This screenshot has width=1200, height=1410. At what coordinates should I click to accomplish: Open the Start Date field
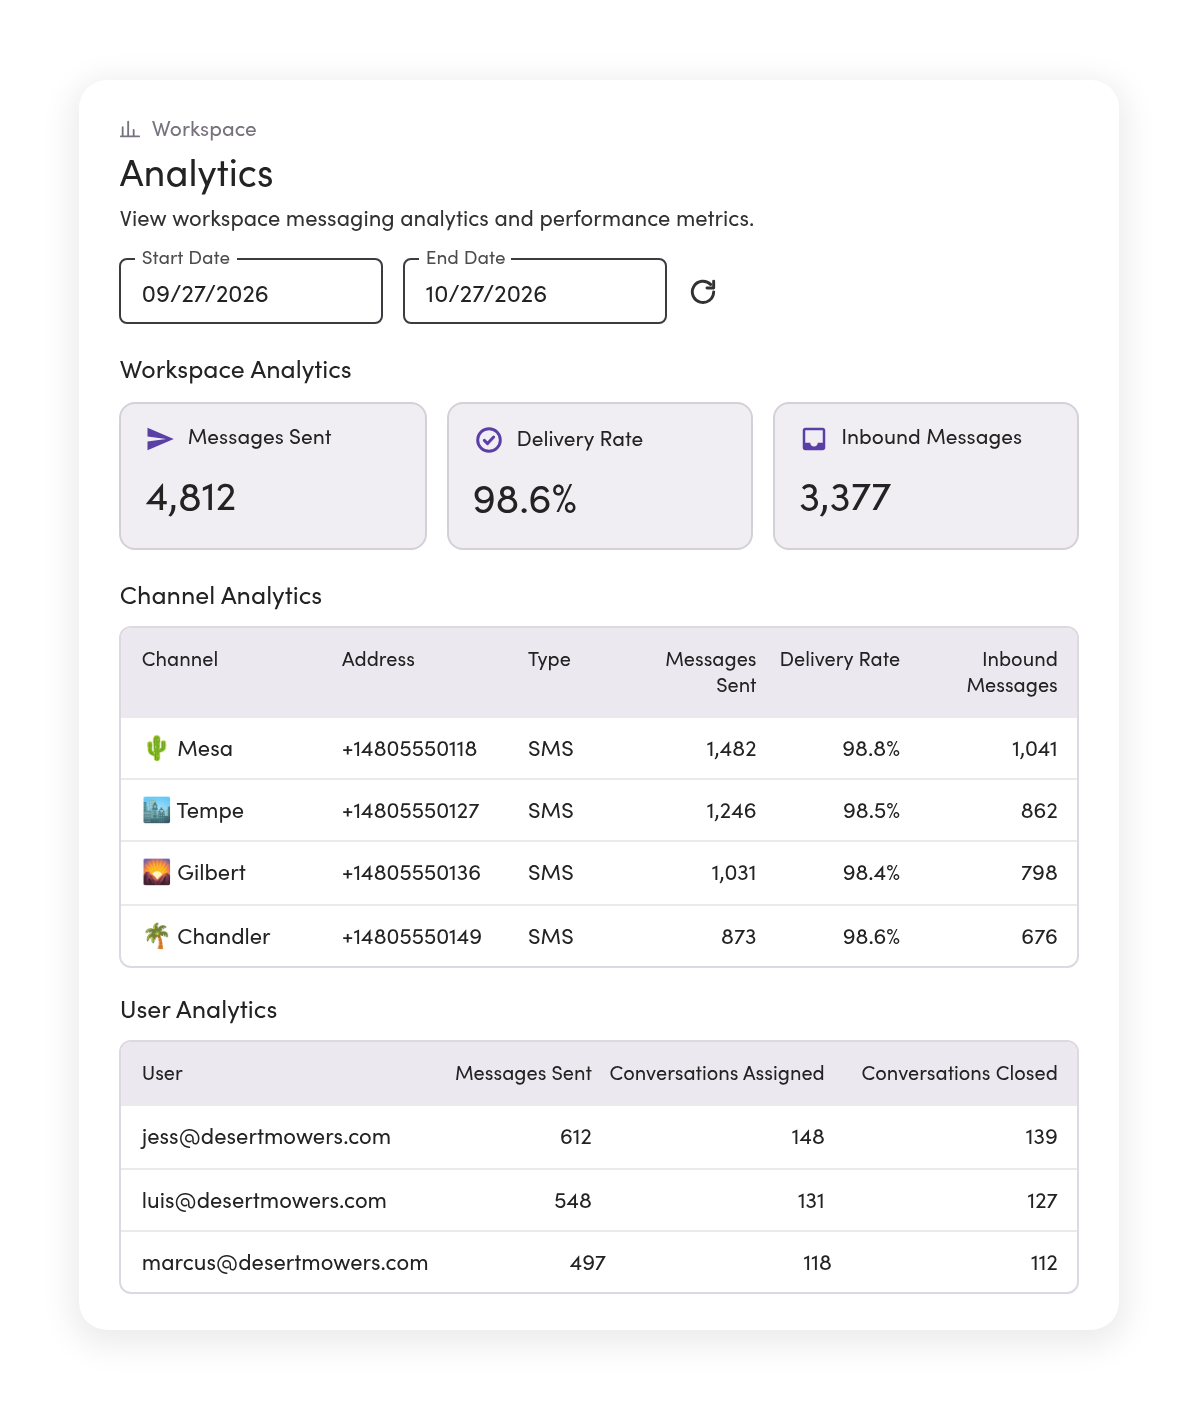click(x=251, y=291)
